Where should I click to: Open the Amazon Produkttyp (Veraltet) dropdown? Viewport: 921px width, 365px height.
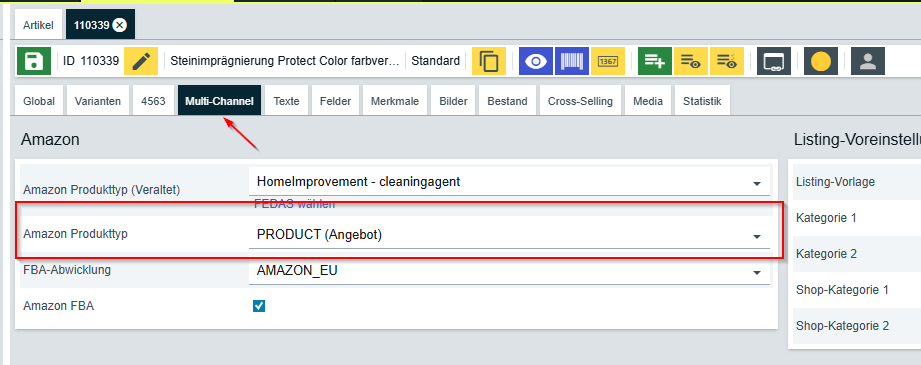click(509, 182)
